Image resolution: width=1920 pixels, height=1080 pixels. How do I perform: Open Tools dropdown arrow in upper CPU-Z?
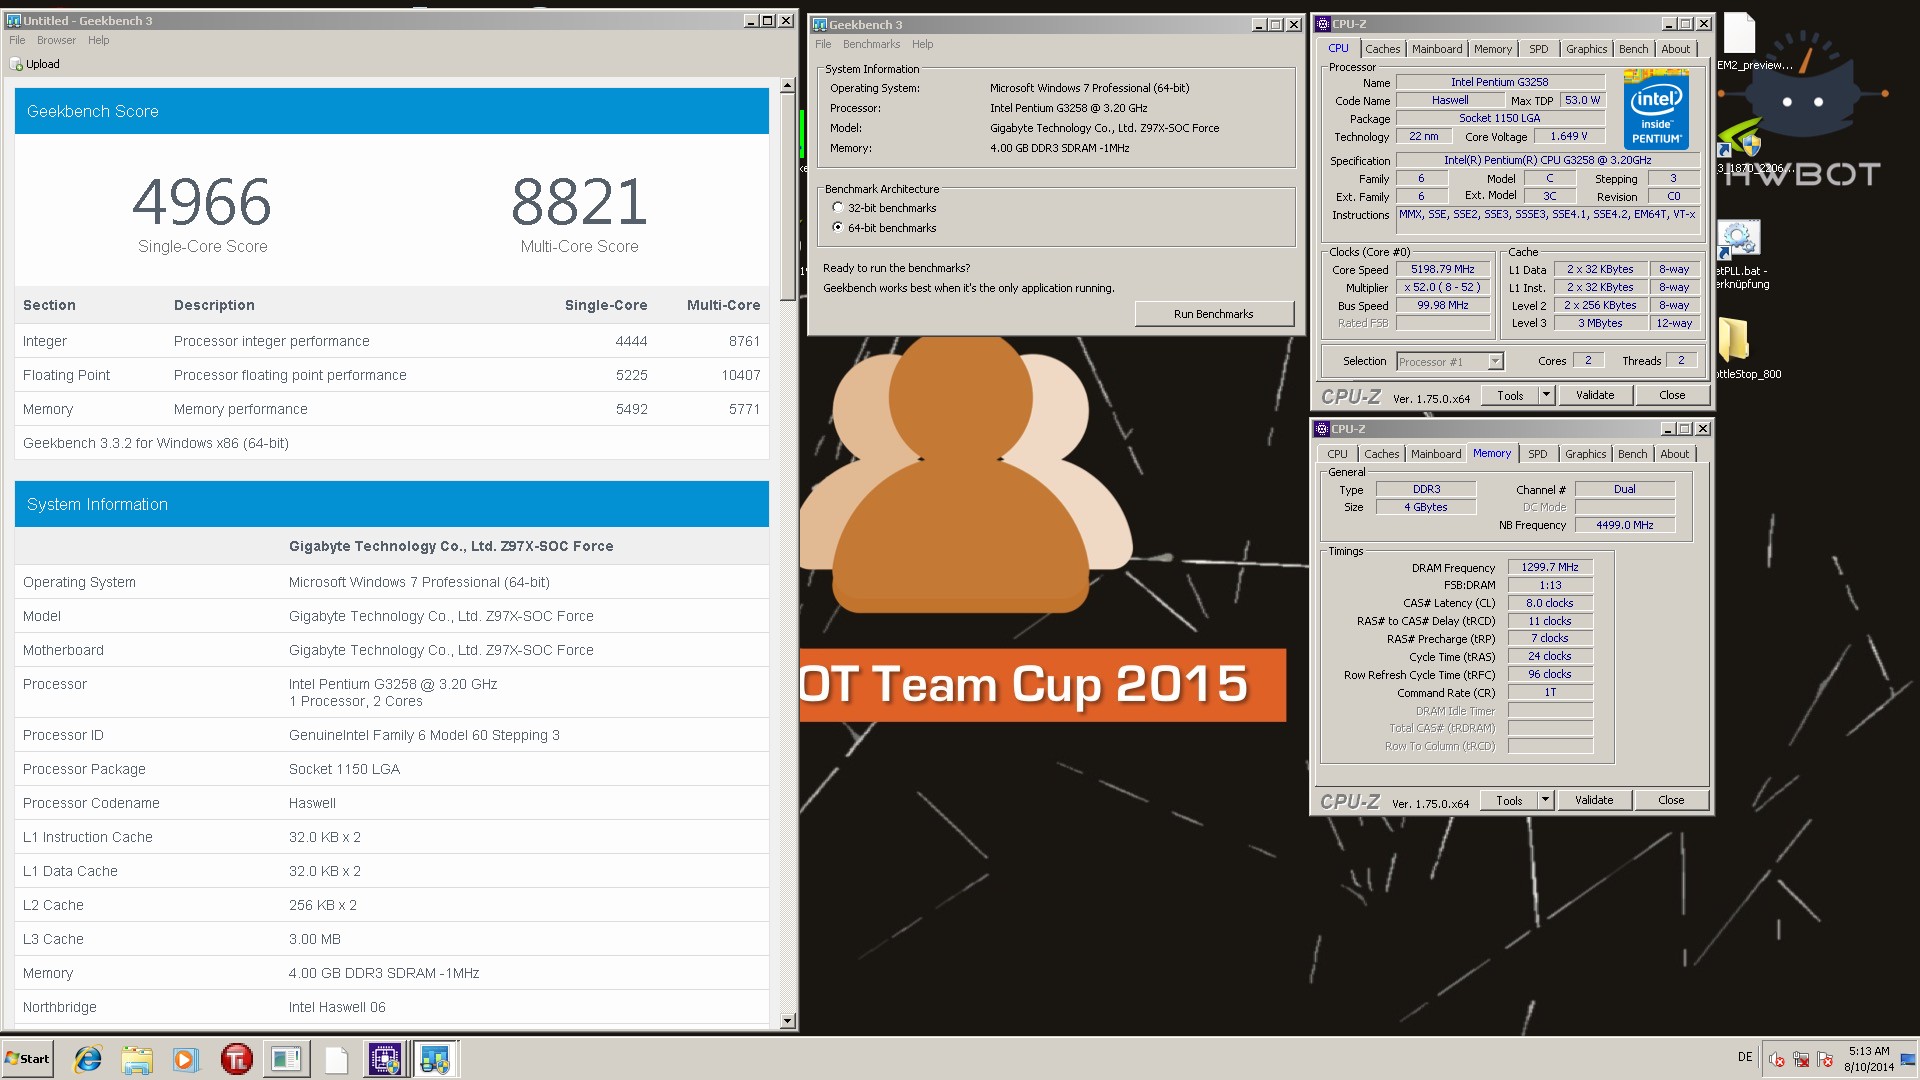1546,395
